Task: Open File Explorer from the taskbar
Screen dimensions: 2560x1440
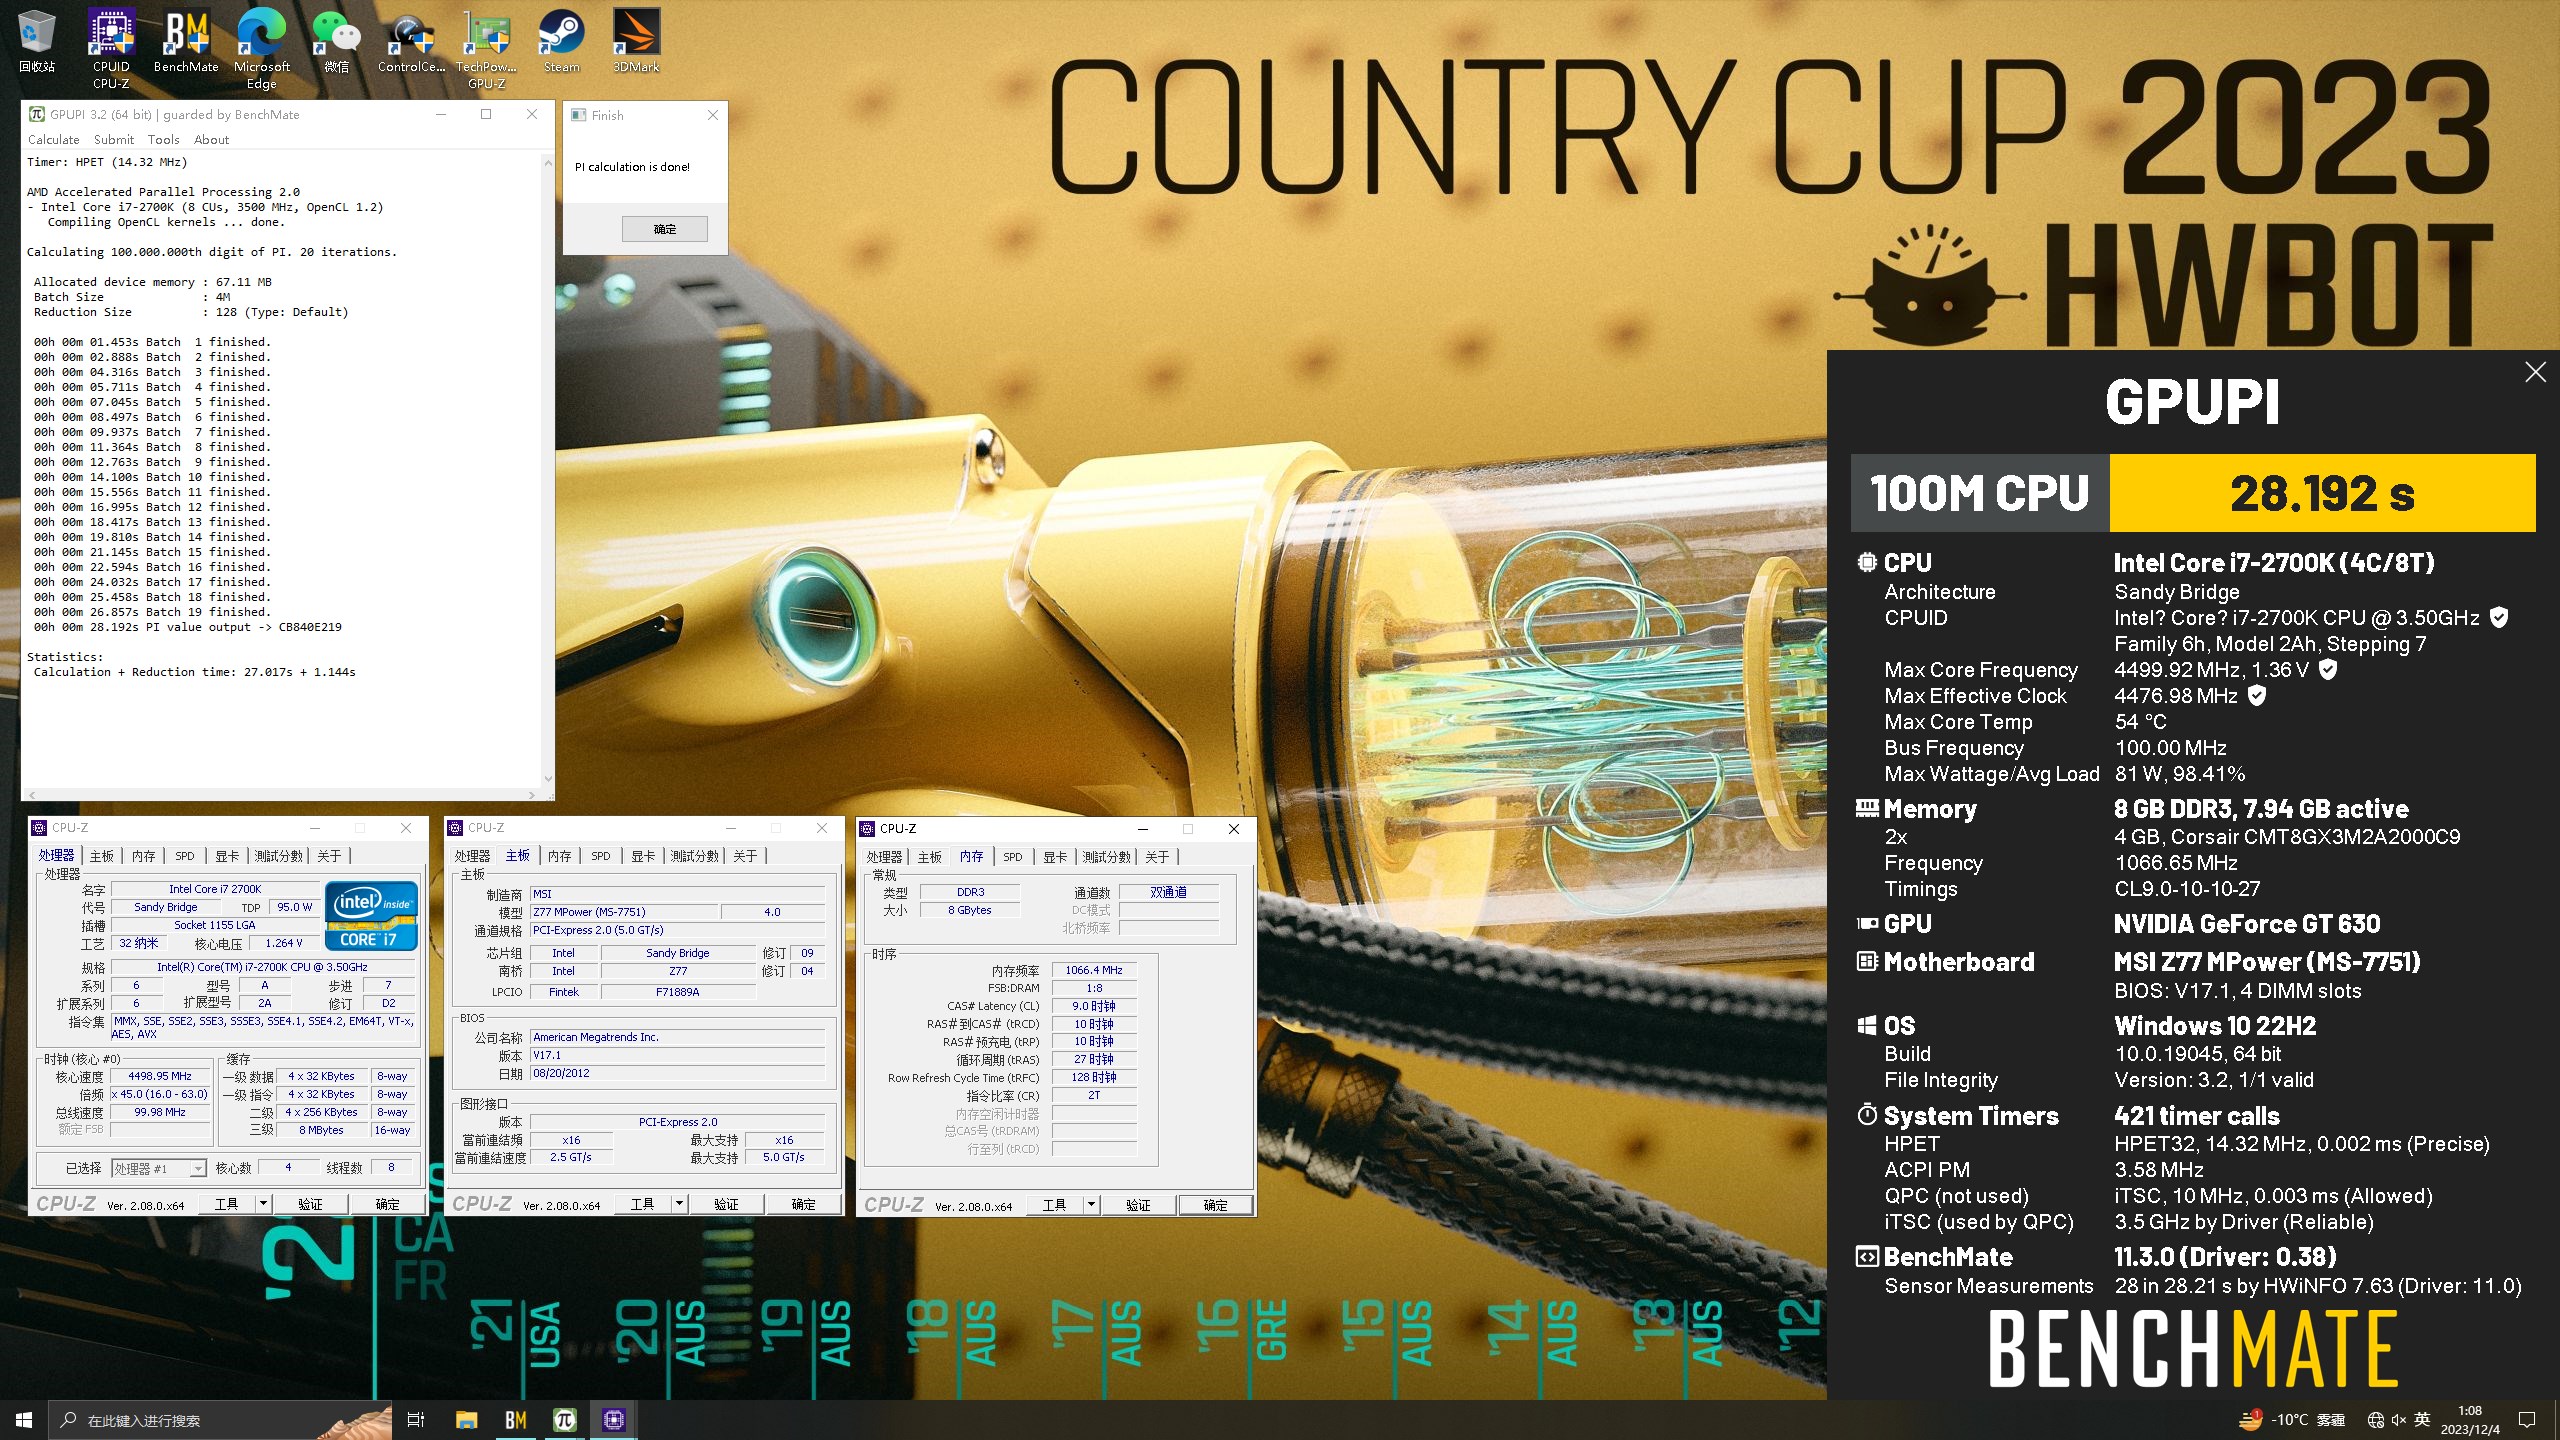Action: click(x=466, y=1420)
